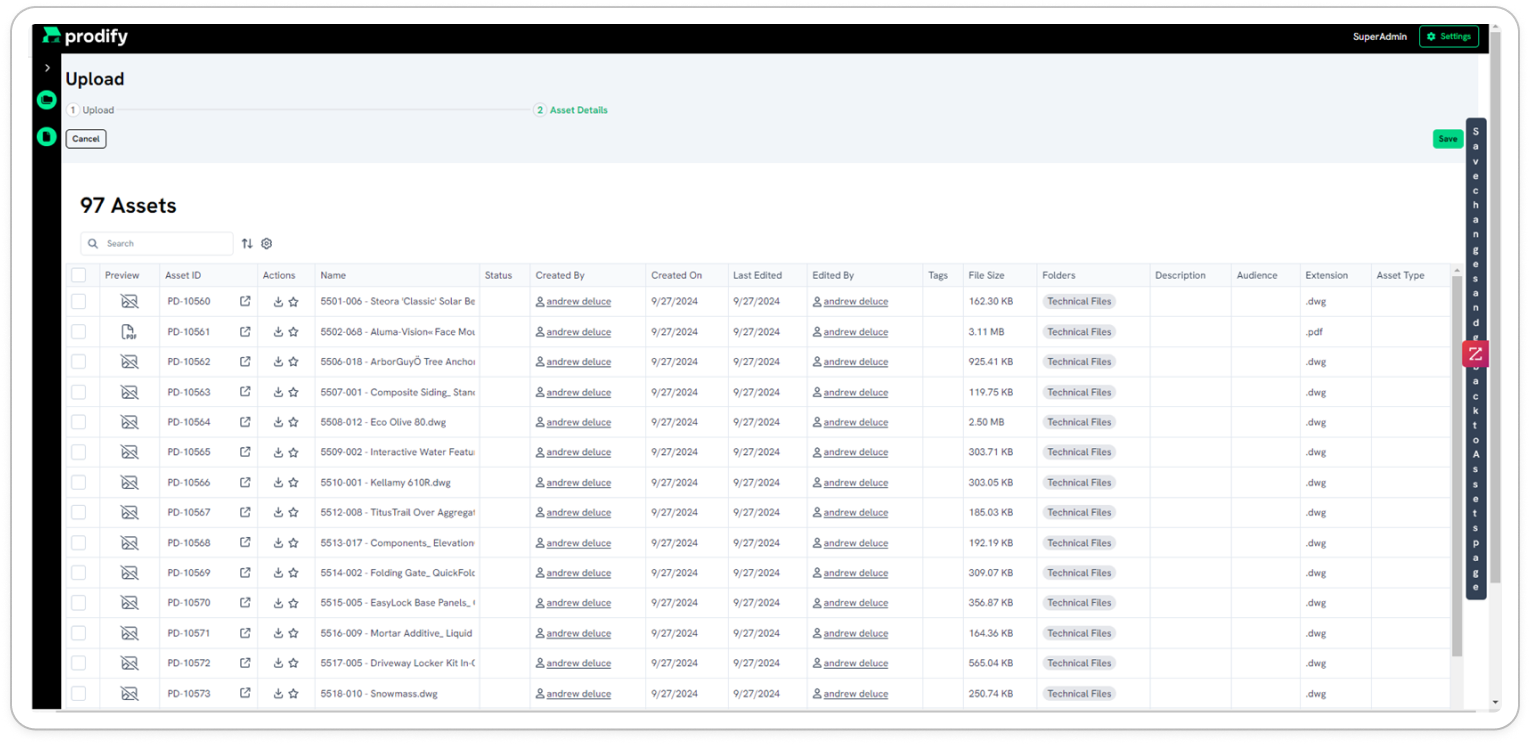1530x745 pixels.
Task: Go to Upload step 1
Action: point(91,110)
